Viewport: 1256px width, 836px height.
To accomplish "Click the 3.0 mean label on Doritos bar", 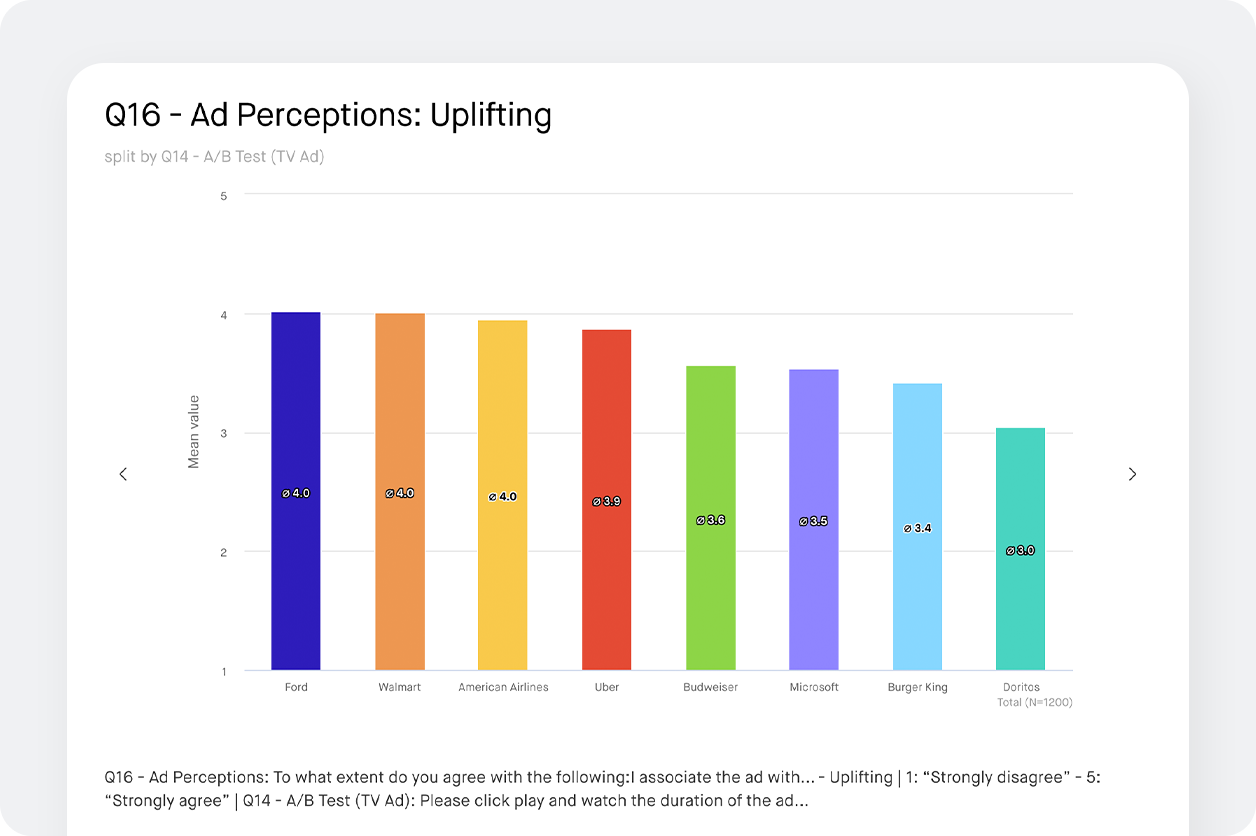I will 1021,550.
